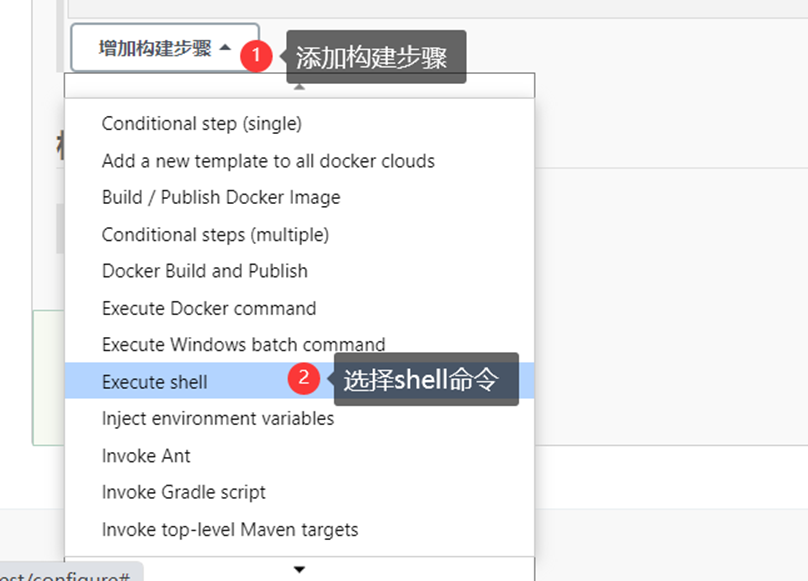Select Build / Publish Docker Image
Screen dimensions: 808x581
point(221,198)
